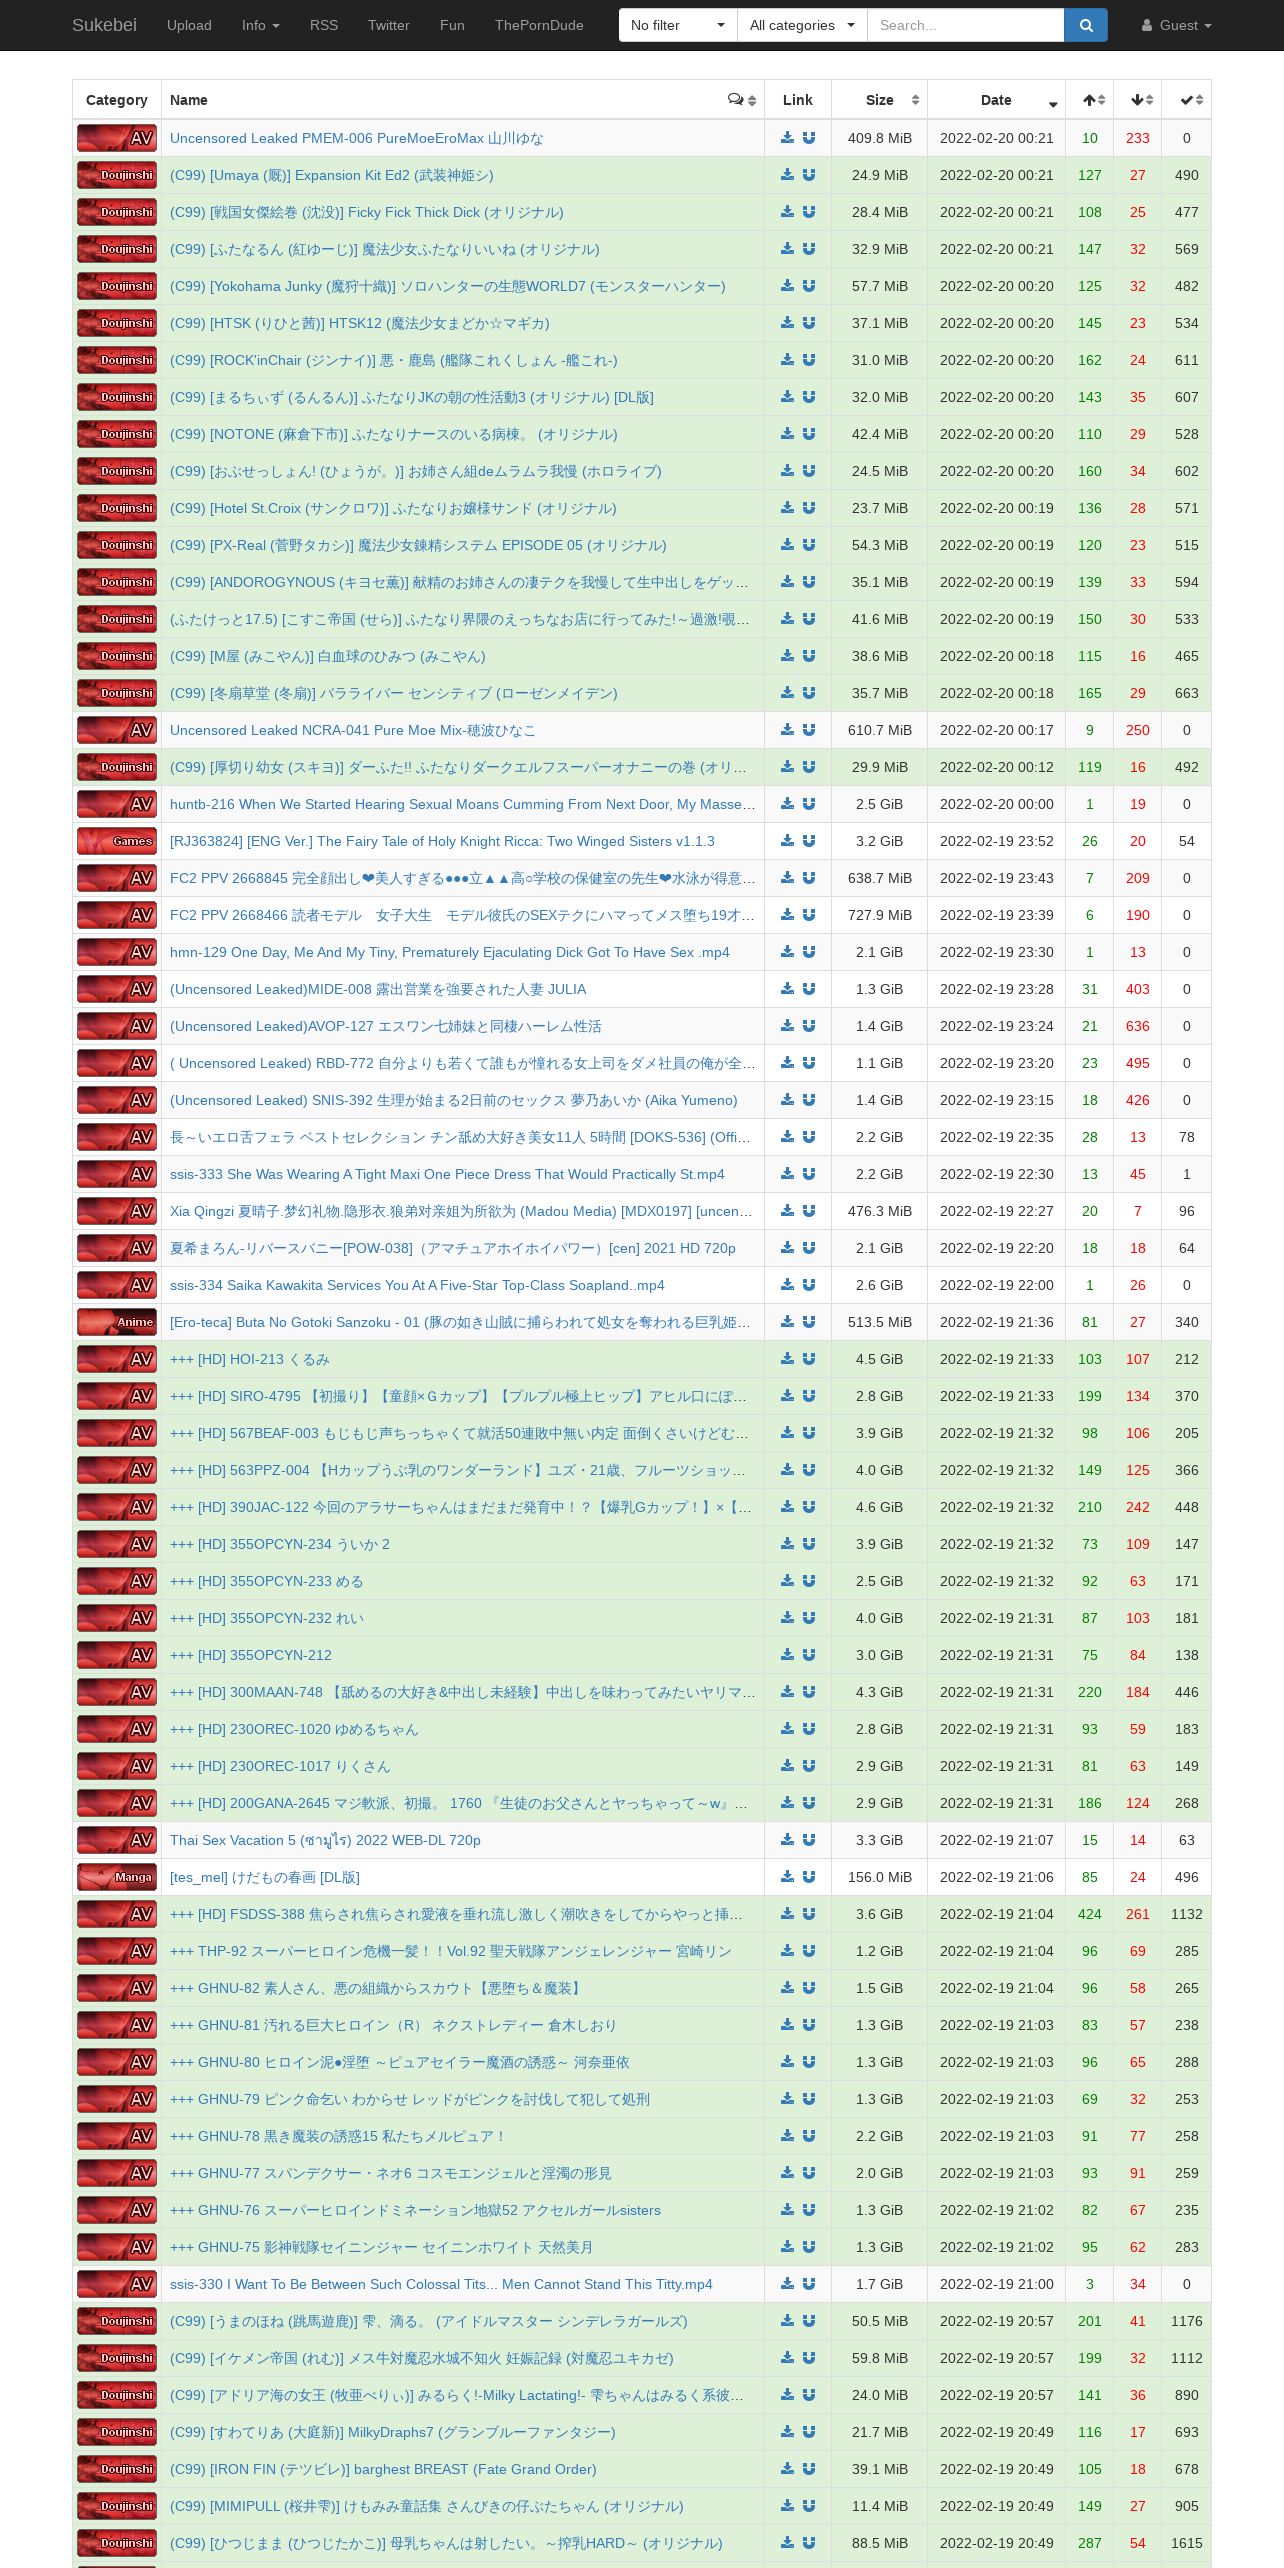
Task: Click the blue search magnifier button
Action: (x=1086, y=25)
